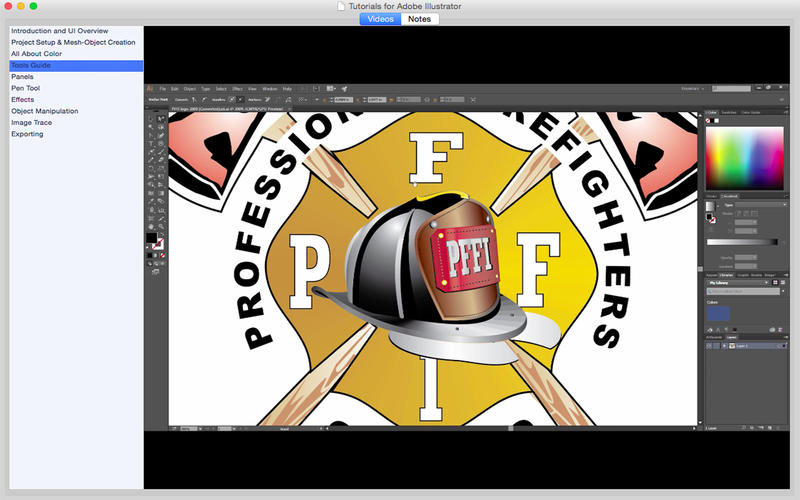Select the Direct Selection tool
The width and height of the screenshot is (800, 500).
[x=161, y=119]
